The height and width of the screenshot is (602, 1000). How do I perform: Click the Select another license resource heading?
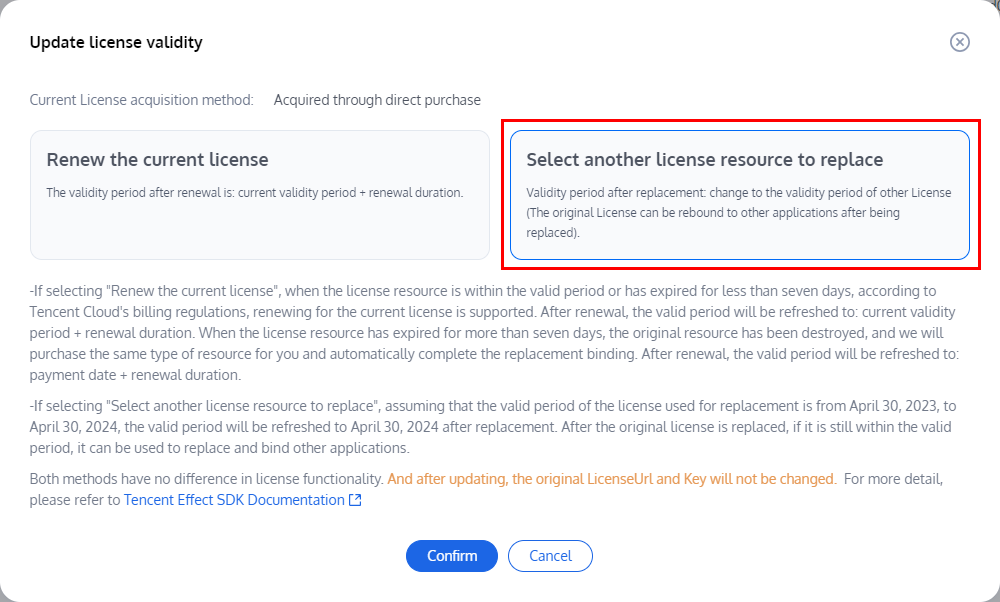coord(705,160)
